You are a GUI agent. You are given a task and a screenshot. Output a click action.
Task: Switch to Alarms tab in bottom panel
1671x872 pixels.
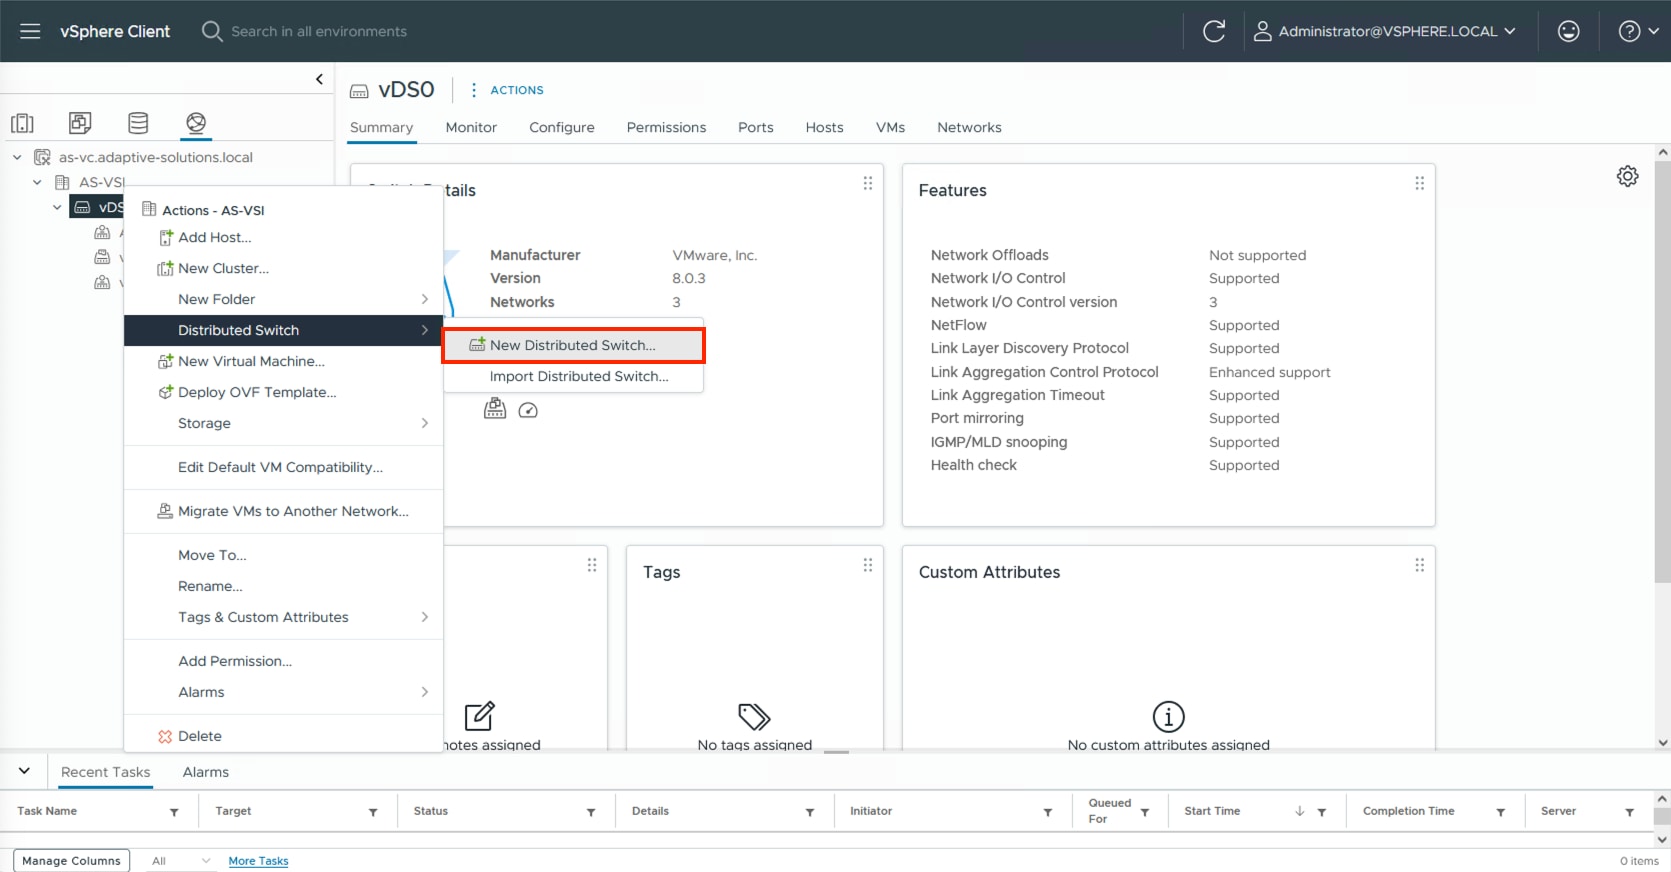click(206, 772)
